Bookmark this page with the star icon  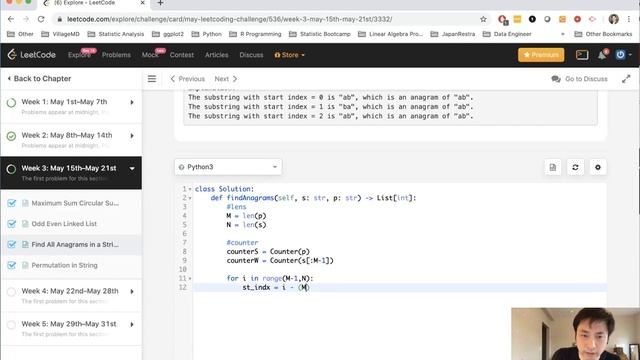[483, 19]
